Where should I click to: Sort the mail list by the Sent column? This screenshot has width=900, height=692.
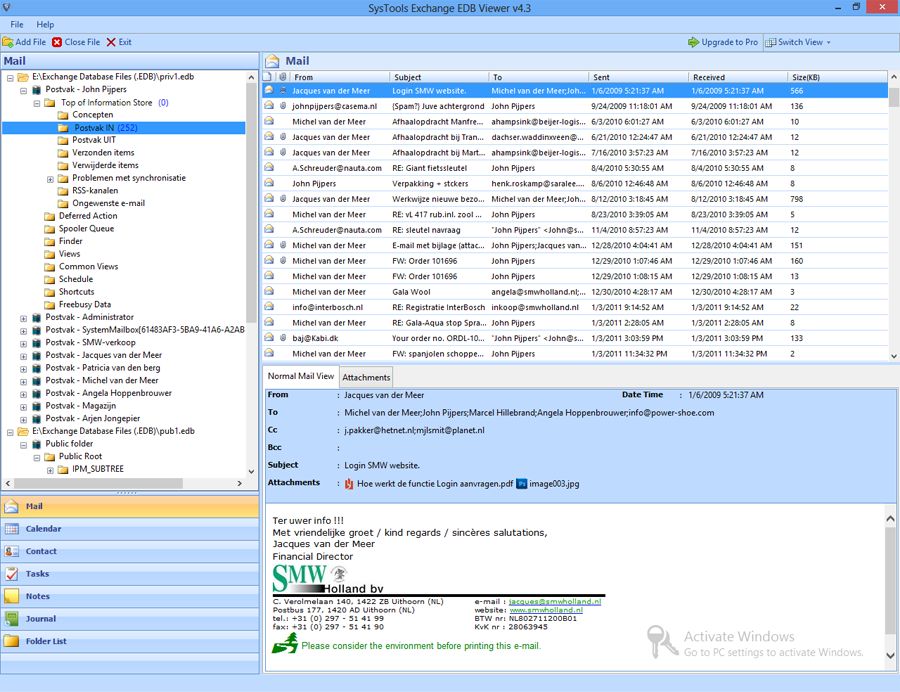[638, 77]
